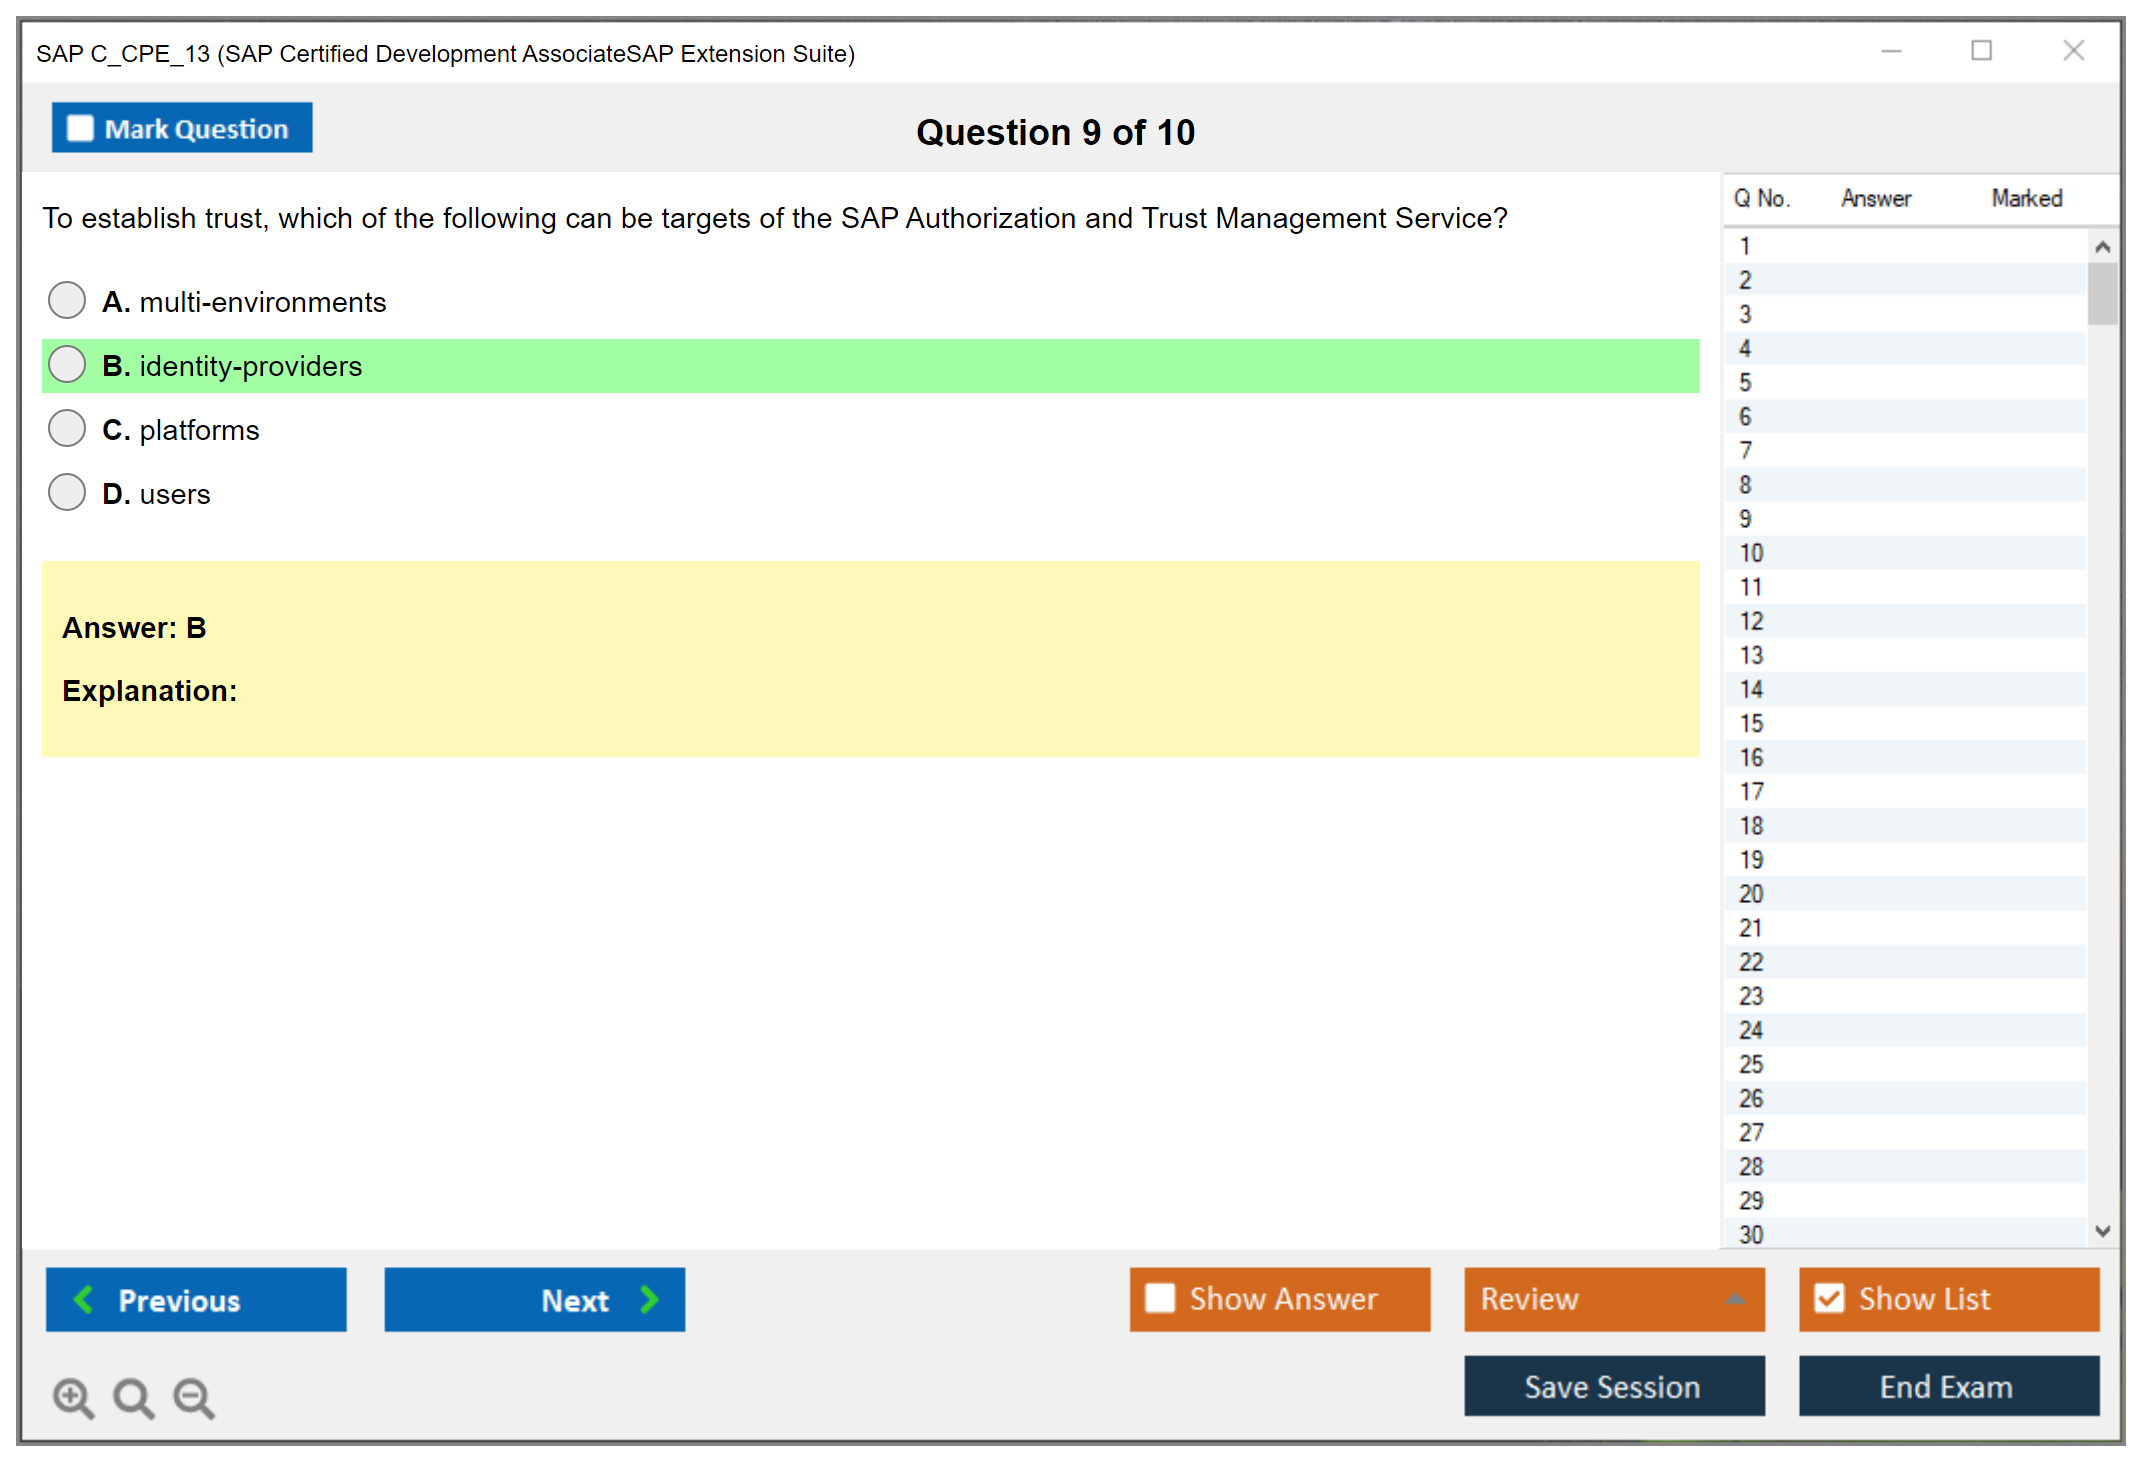
Task: Open question 27 from the list
Action: [1751, 1132]
